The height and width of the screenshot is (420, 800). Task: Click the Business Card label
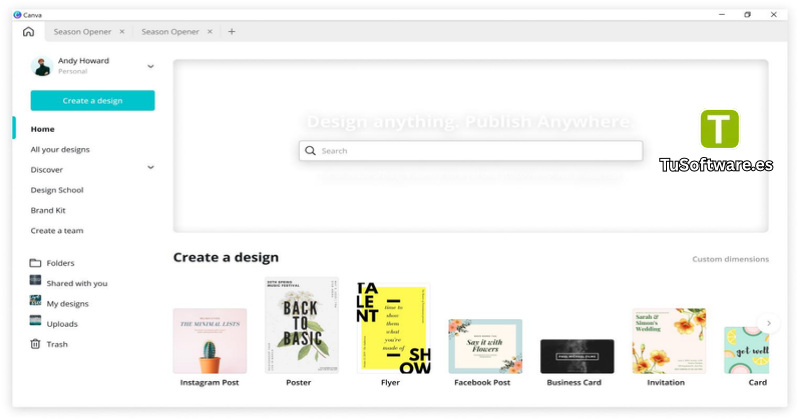pyautogui.click(x=574, y=382)
